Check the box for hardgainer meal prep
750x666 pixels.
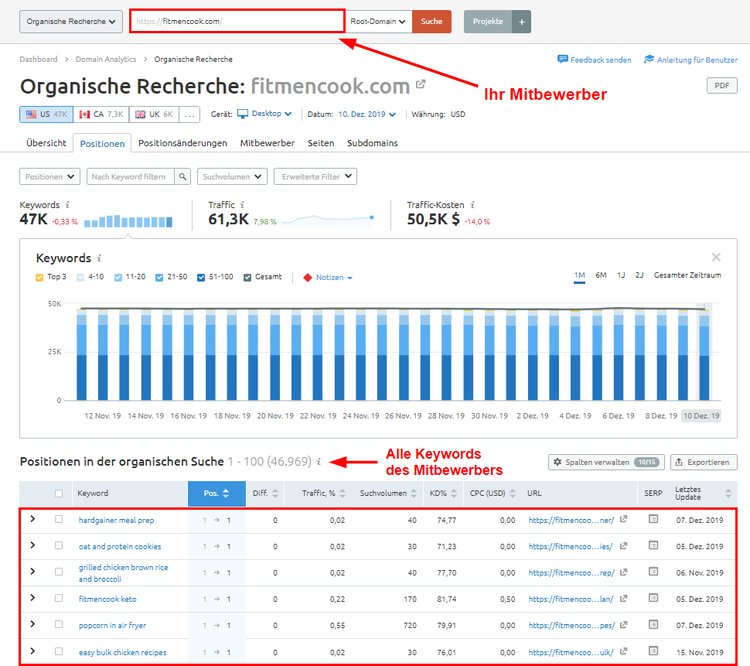[59, 519]
